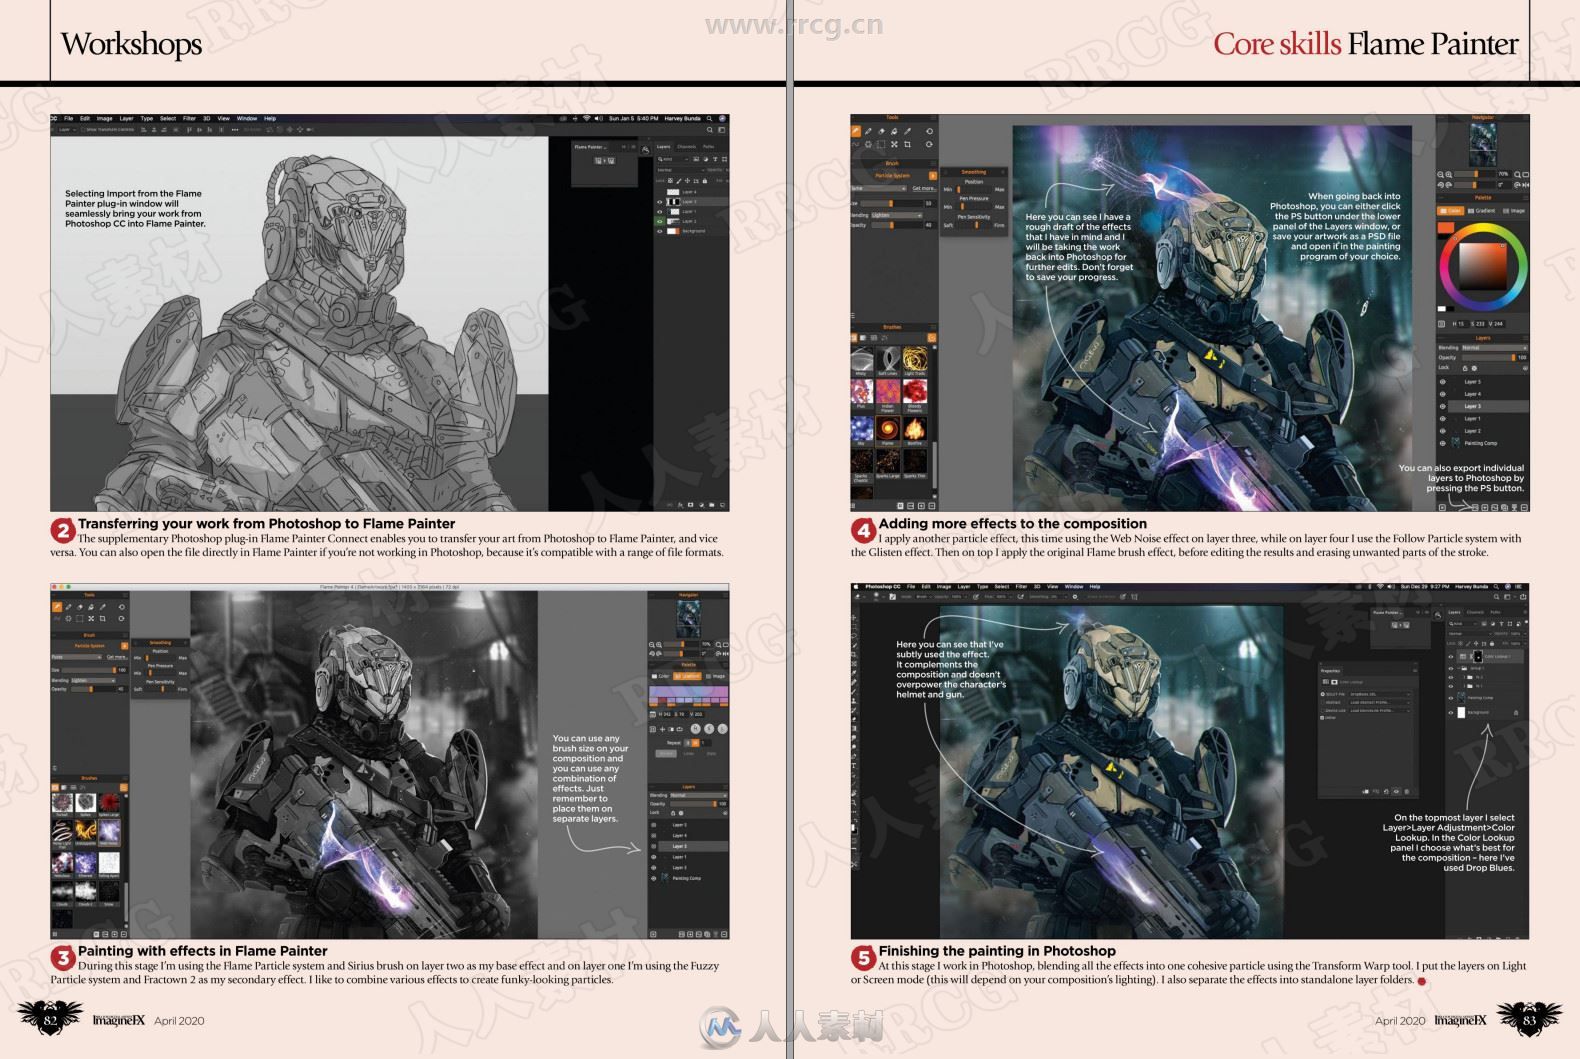Click the Navigator preview thumbnail in step 4
The height and width of the screenshot is (1059, 1580).
pyautogui.click(x=1483, y=145)
